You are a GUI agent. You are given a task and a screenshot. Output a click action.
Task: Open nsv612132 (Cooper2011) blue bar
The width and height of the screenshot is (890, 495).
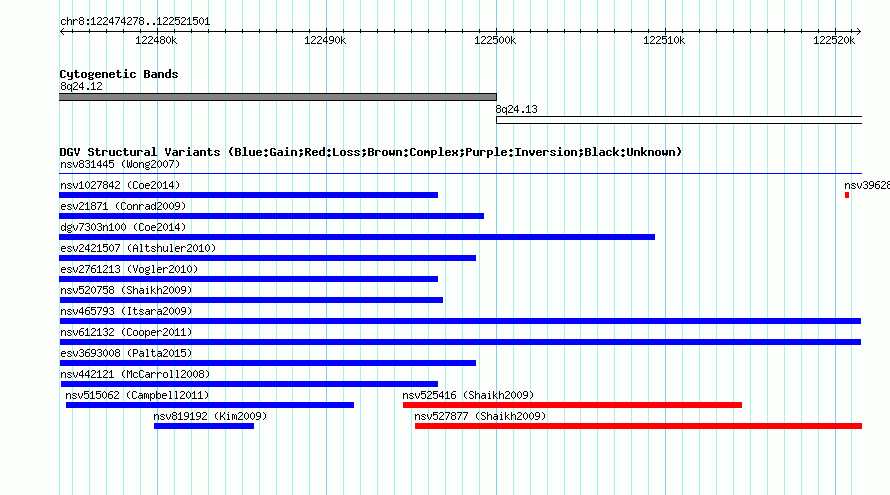tap(460, 342)
